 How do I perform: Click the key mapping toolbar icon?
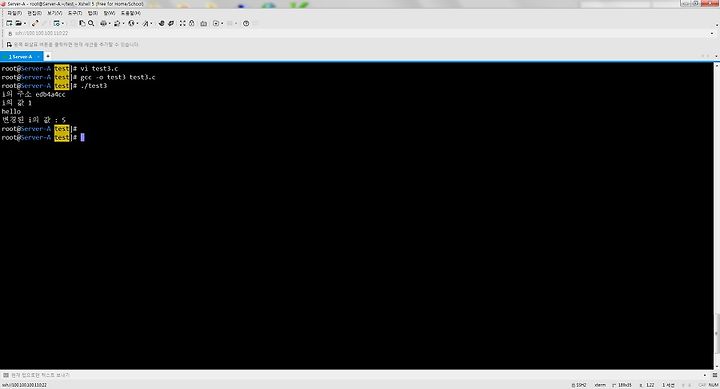tap(204, 23)
